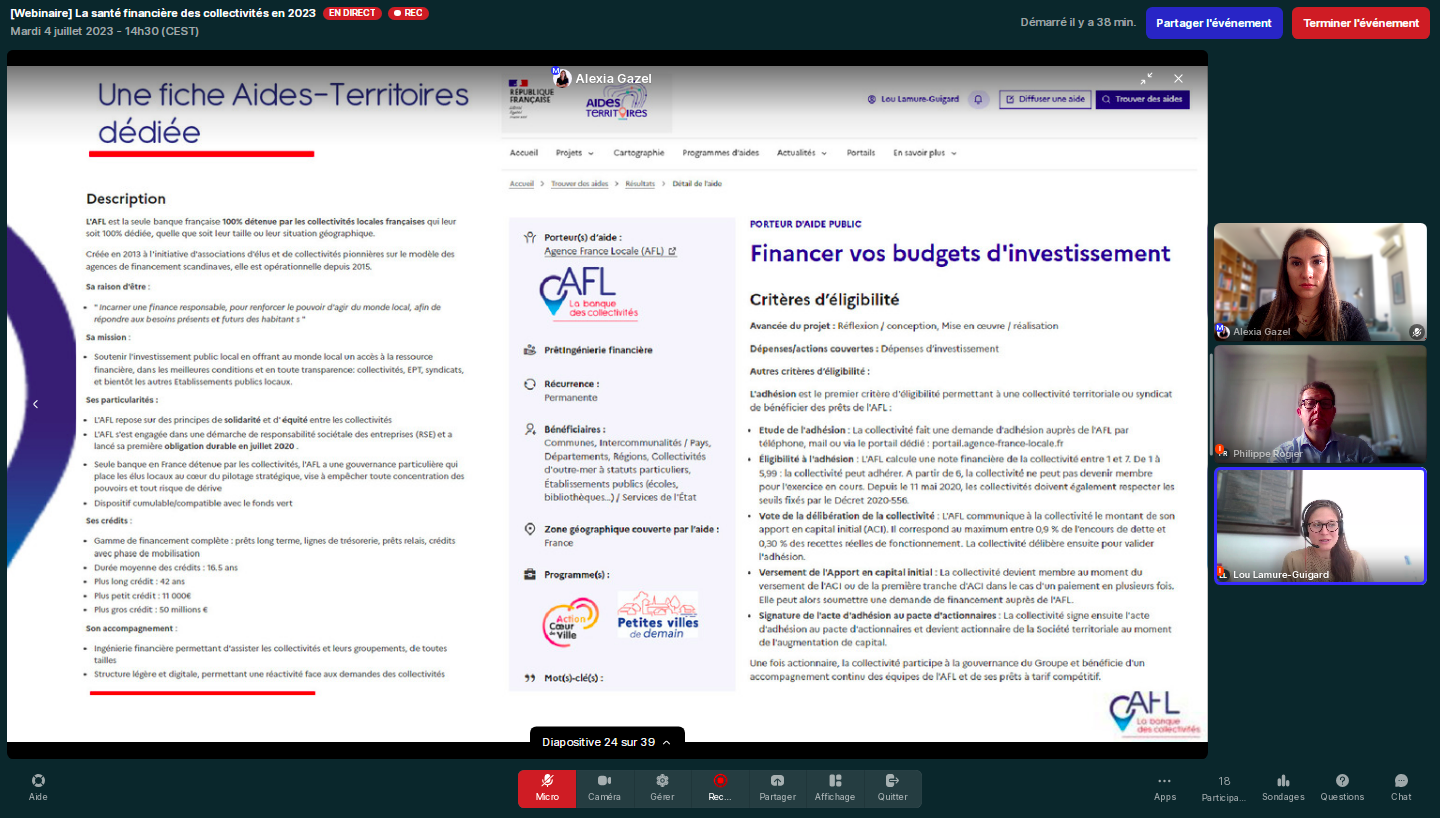
Task: Click the Mot(s)-clé(s) label
Action: coord(573,678)
